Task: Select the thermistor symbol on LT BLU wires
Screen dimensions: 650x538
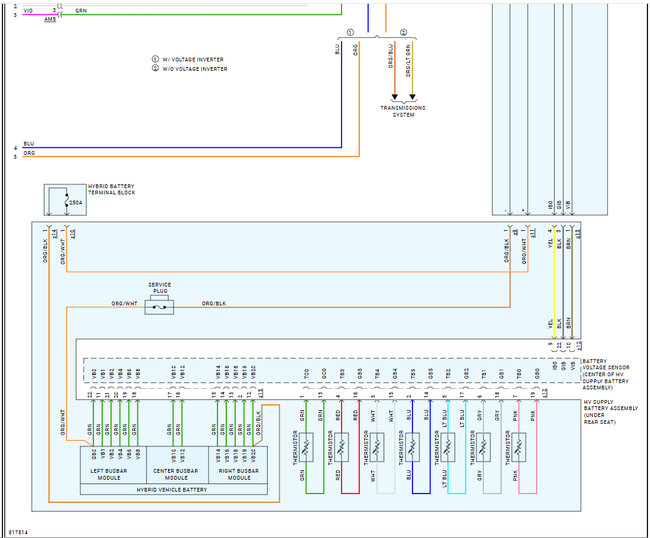Action: pyautogui.click(x=448, y=447)
